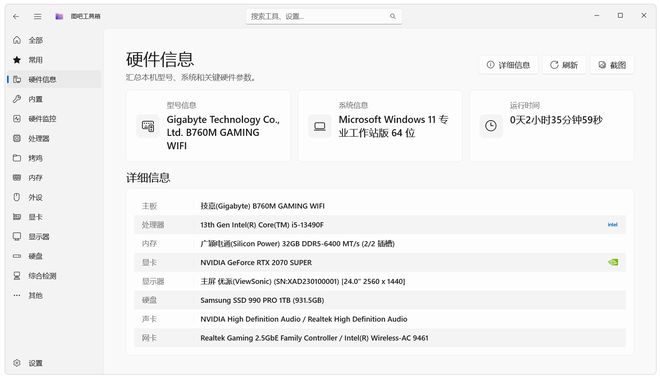
Task: Click the laptop icon in 系统信息 card
Action: pyautogui.click(x=320, y=126)
